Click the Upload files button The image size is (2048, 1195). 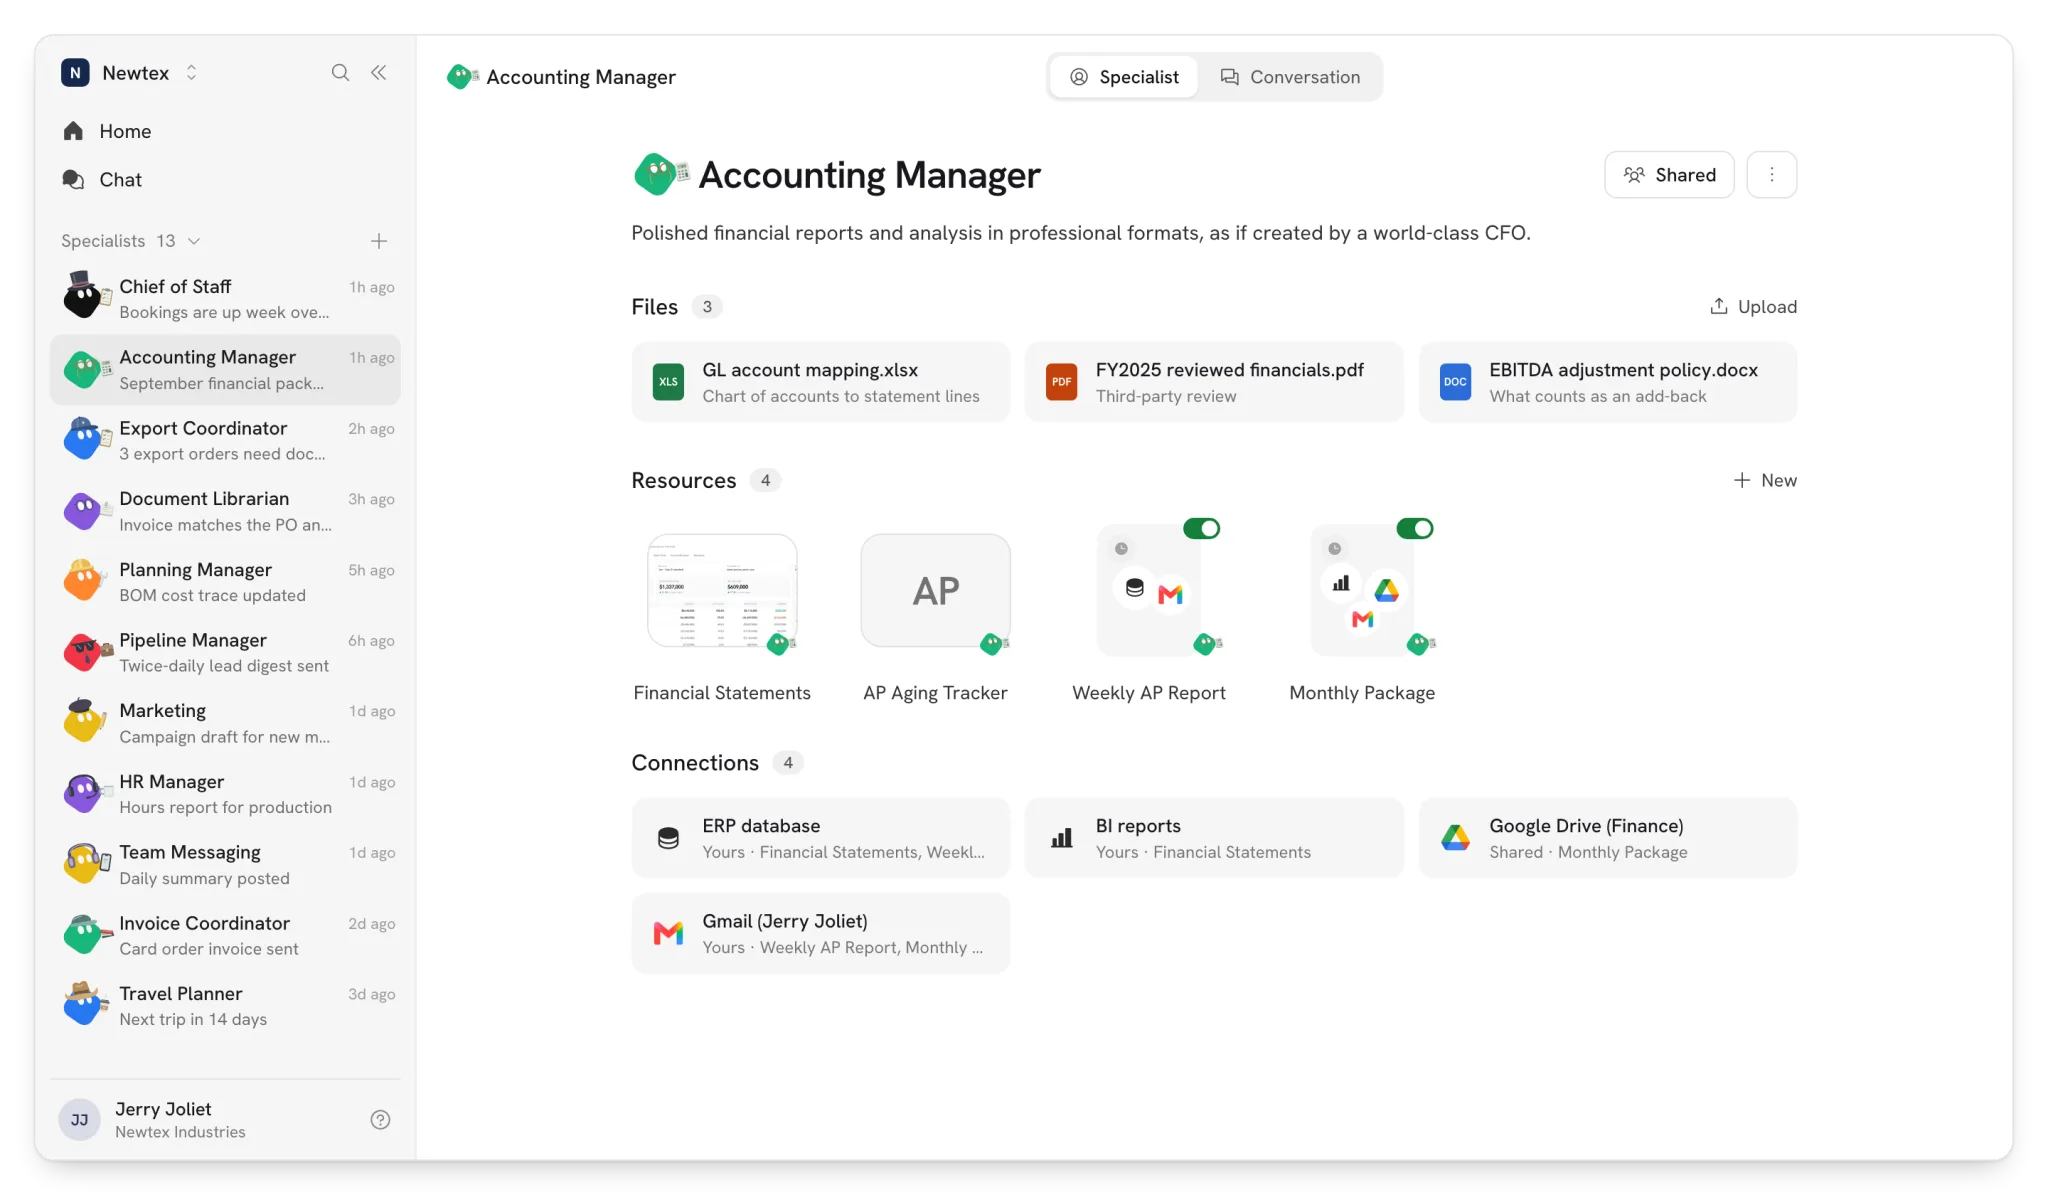tap(1753, 307)
